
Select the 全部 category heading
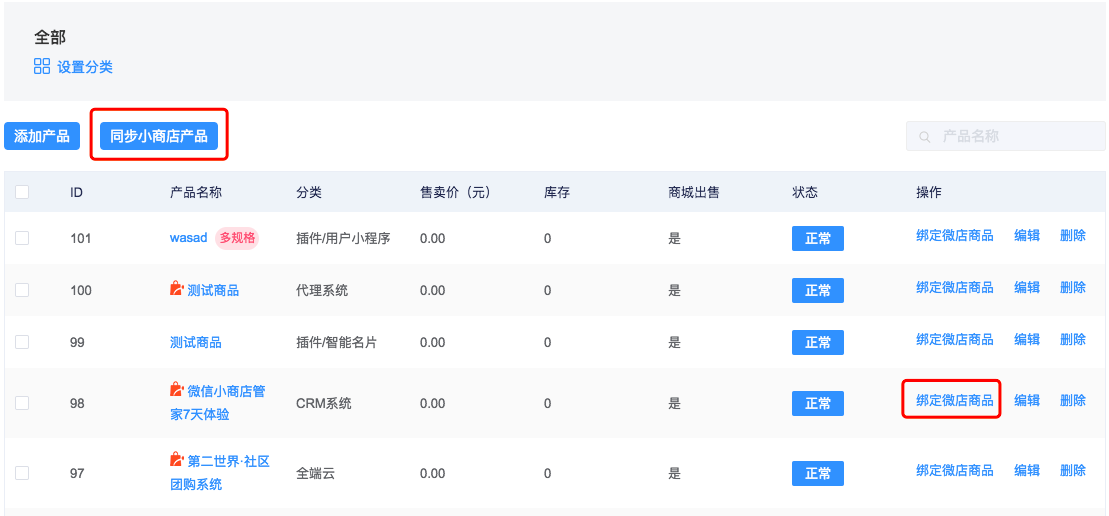click(50, 37)
